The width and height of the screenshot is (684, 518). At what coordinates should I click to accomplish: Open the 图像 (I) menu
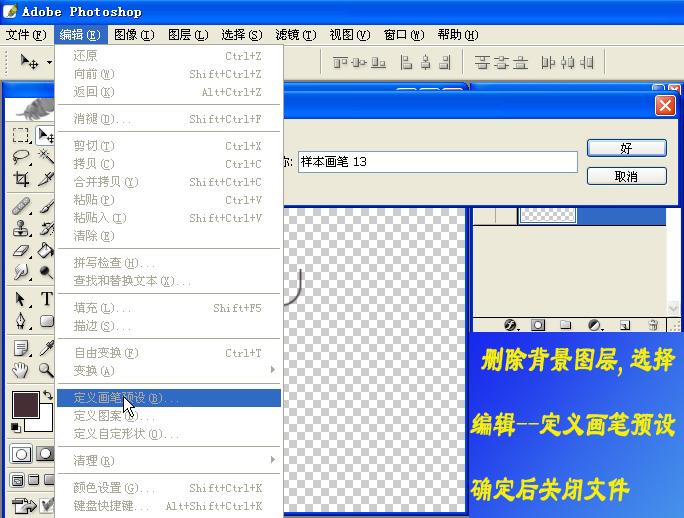pyautogui.click(x=134, y=34)
